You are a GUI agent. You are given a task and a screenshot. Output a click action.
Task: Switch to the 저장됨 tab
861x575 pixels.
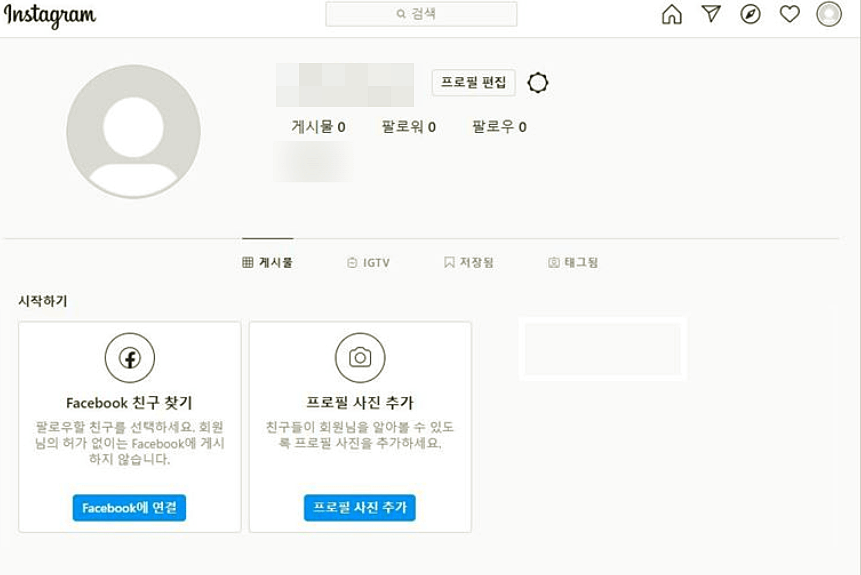click(x=468, y=263)
